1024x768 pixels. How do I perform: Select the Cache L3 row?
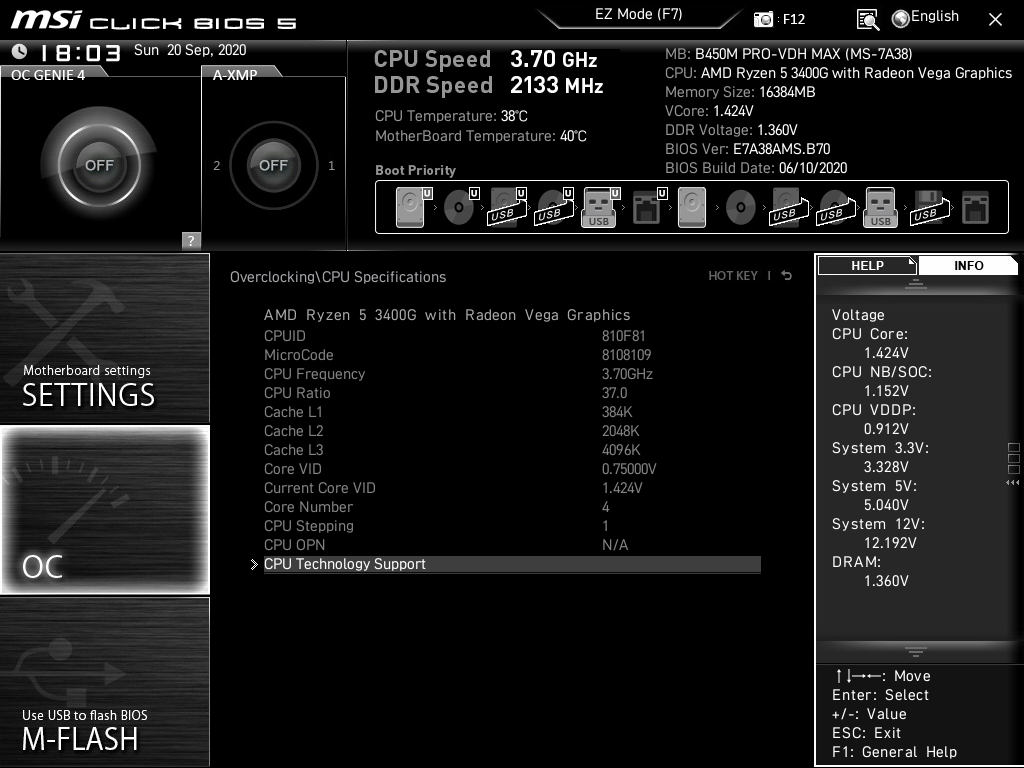tap(512, 450)
